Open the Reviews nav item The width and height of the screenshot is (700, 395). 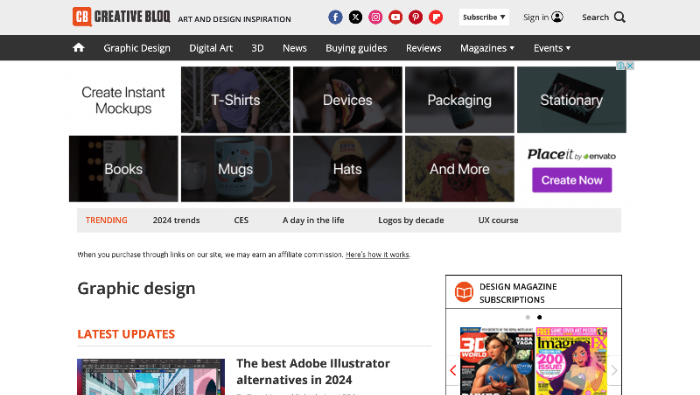click(424, 48)
